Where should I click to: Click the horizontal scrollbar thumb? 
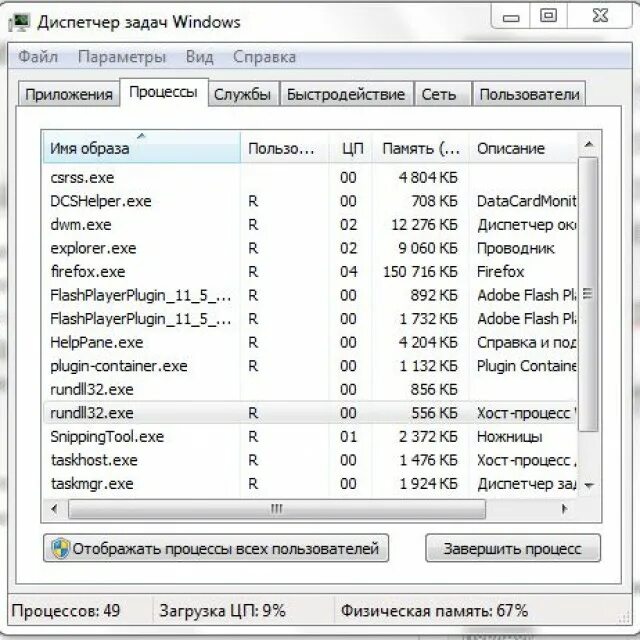pyautogui.click(x=277, y=509)
